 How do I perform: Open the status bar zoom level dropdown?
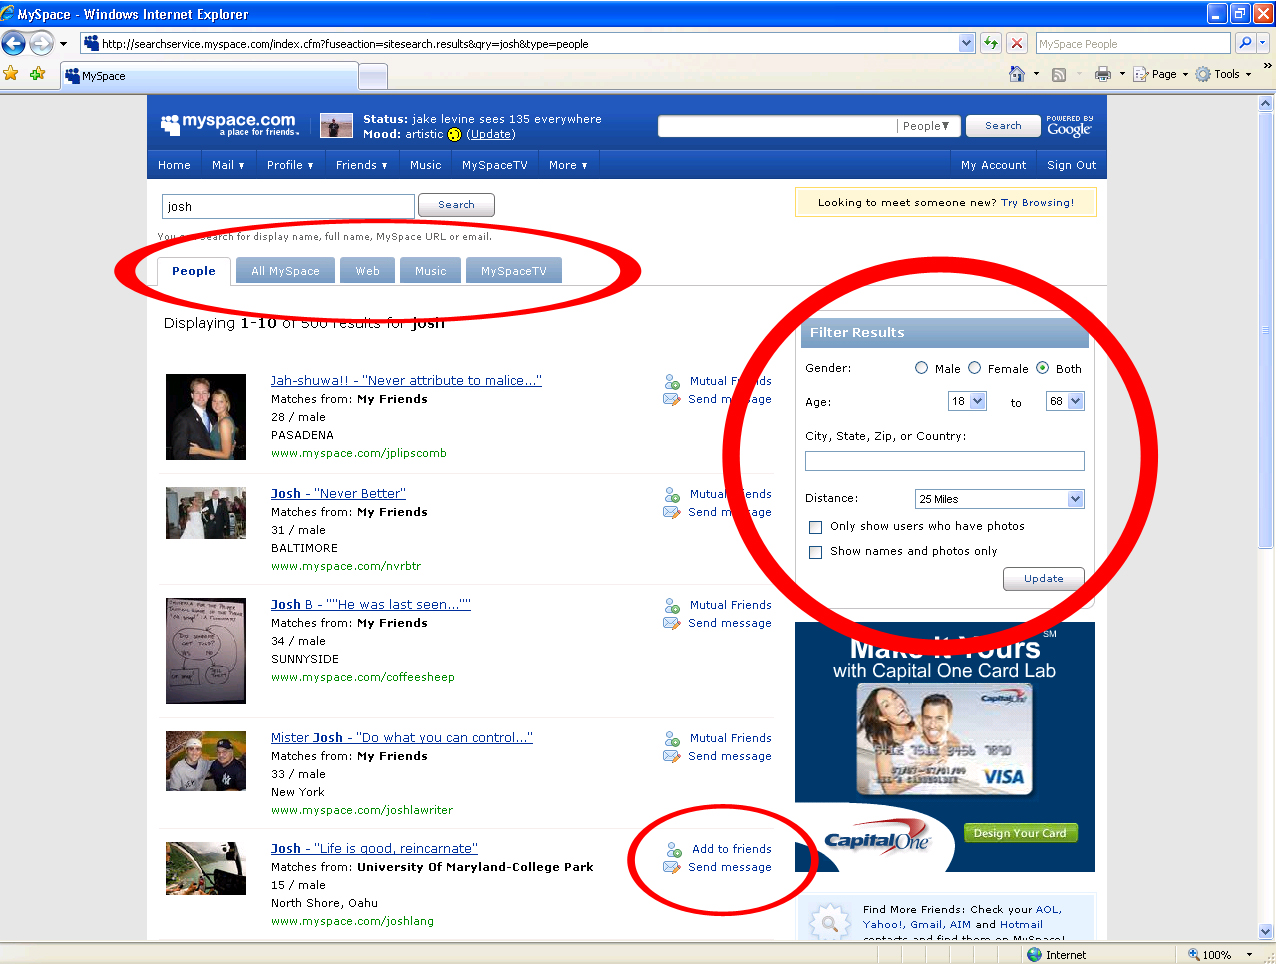click(1249, 955)
